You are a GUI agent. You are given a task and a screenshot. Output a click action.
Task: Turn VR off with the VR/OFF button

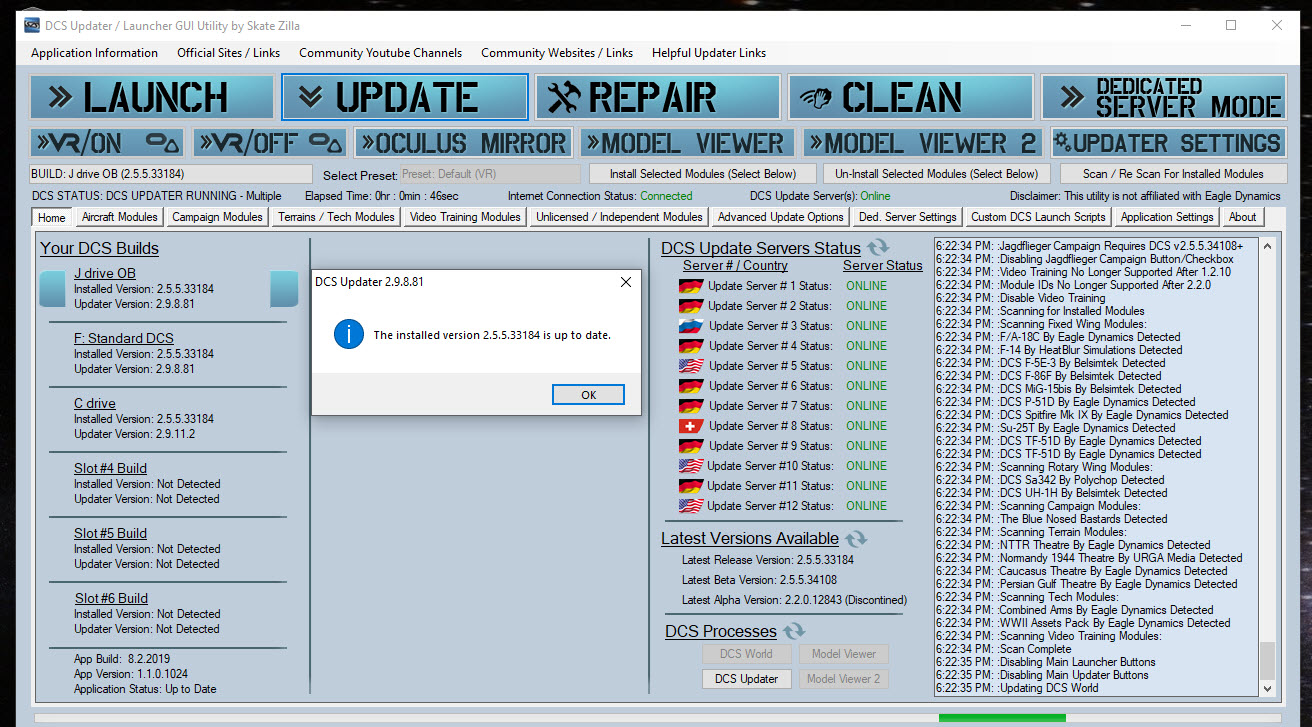click(270, 143)
